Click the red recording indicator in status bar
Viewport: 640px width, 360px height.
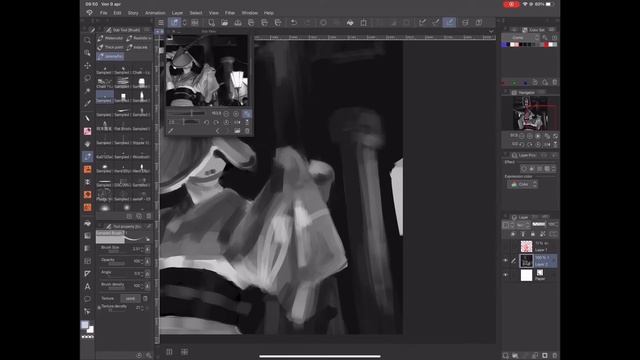click(x=511, y=4)
